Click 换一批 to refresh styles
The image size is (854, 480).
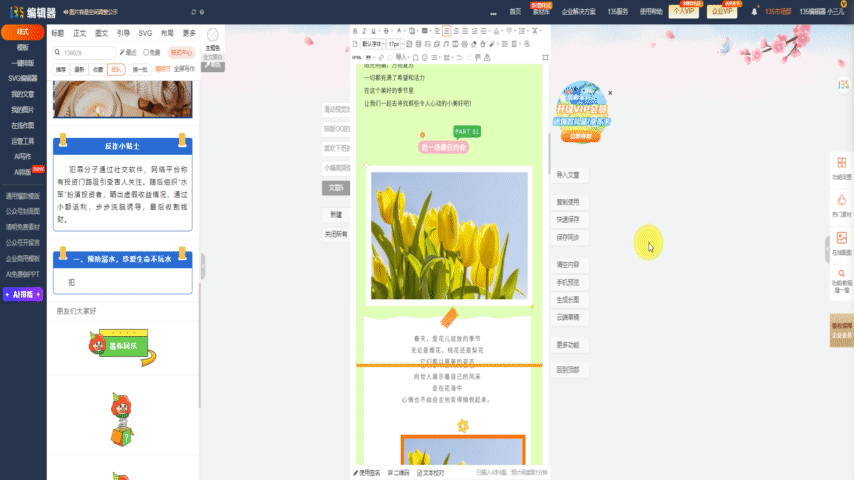[x=140, y=69]
